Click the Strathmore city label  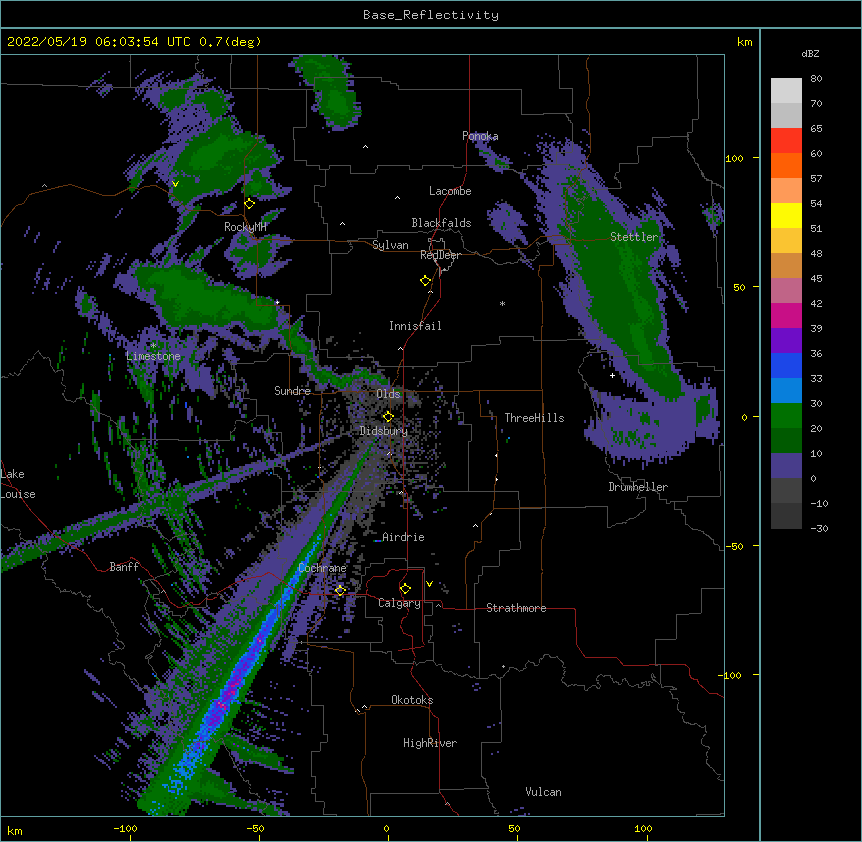click(516, 608)
